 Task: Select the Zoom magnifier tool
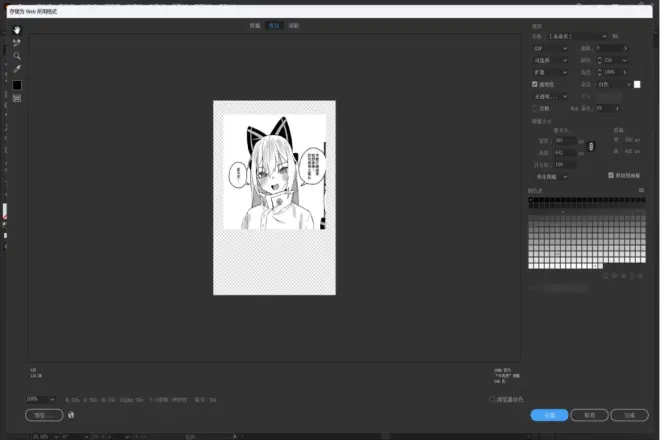[x=17, y=56]
